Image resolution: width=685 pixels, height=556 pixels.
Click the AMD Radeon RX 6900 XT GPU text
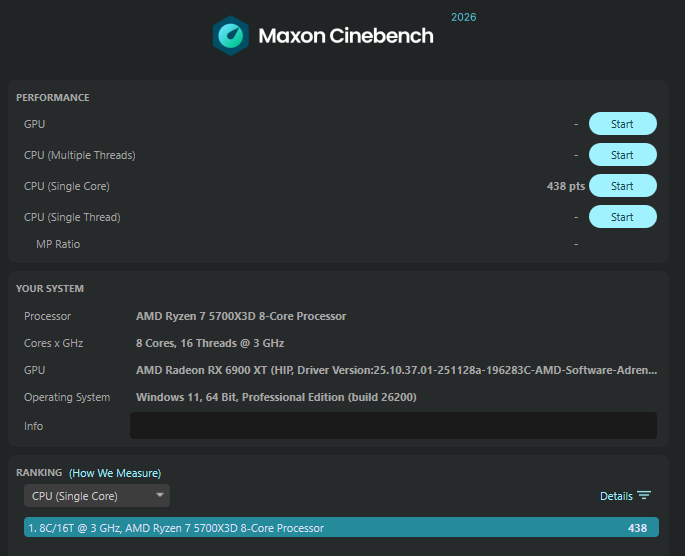[396, 370]
